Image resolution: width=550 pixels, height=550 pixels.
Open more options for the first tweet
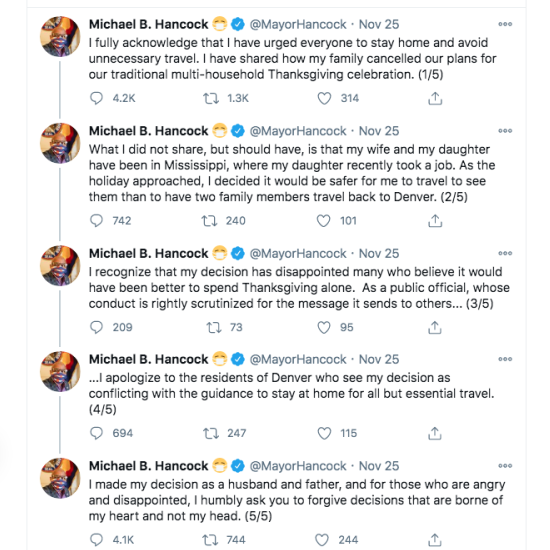click(505, 24)
